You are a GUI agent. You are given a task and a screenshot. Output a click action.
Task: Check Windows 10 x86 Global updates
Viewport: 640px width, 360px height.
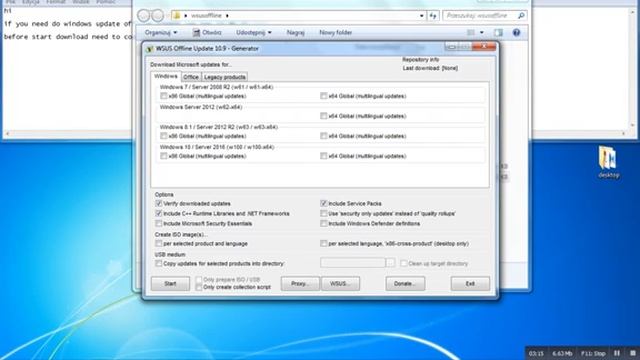[x=164, y=156]
